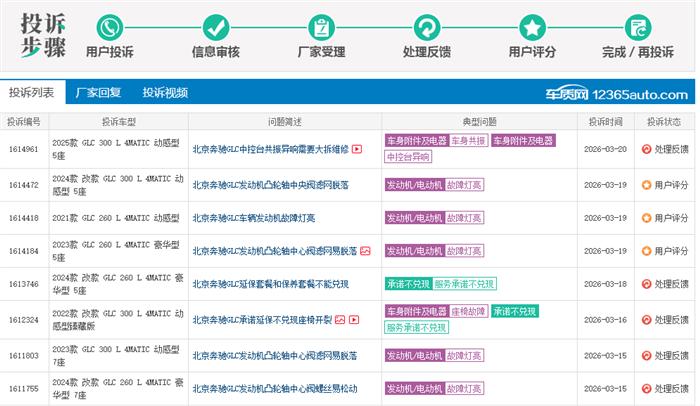Viewport: 700px width, 406px height.
Task: Switch to the 投诉视频 tab
Action: coord(164,93)
